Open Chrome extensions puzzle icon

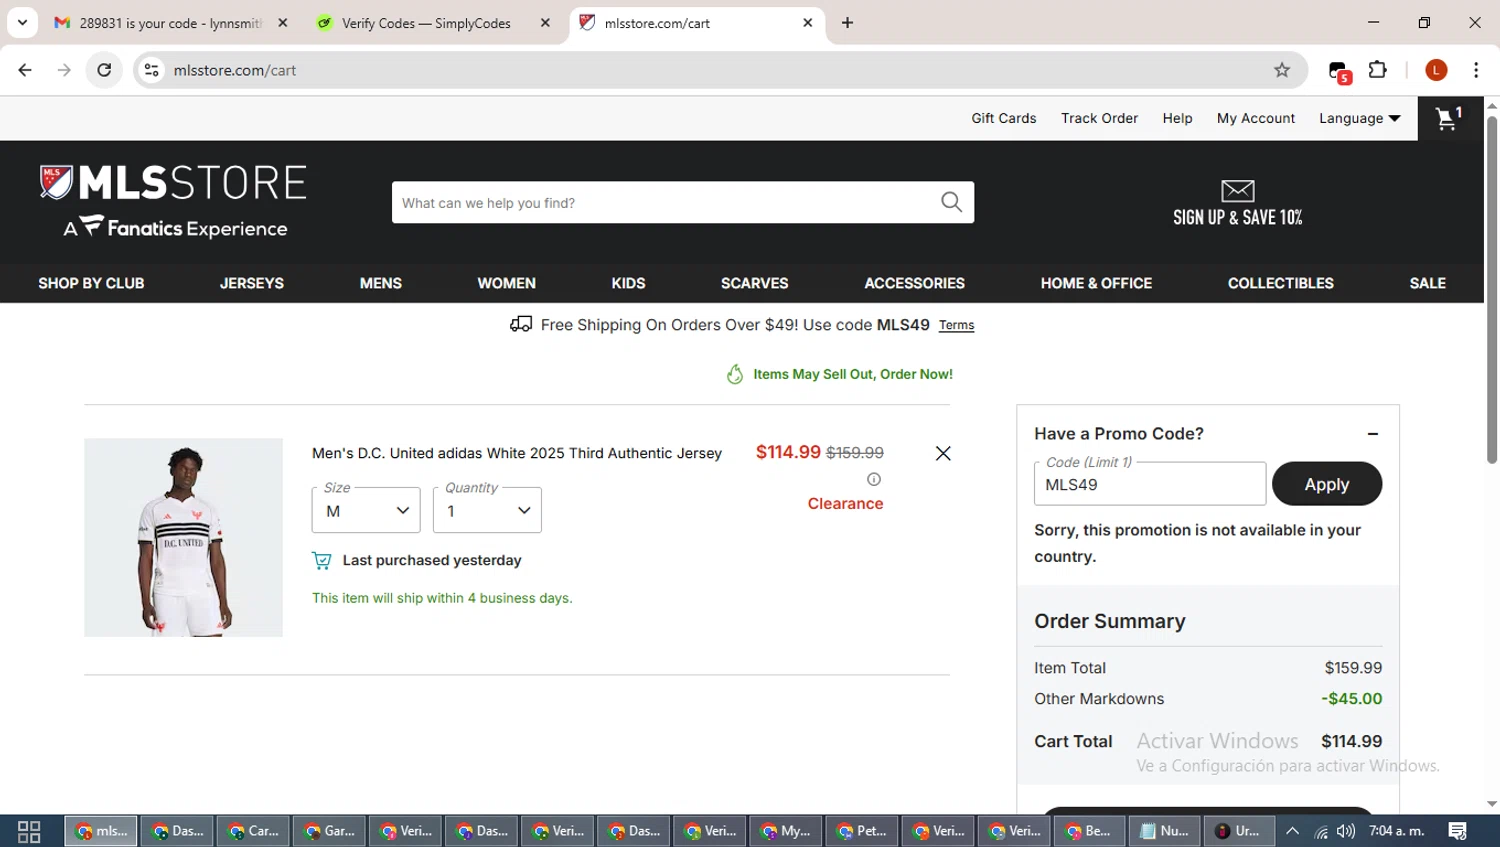click(1378, 70)
